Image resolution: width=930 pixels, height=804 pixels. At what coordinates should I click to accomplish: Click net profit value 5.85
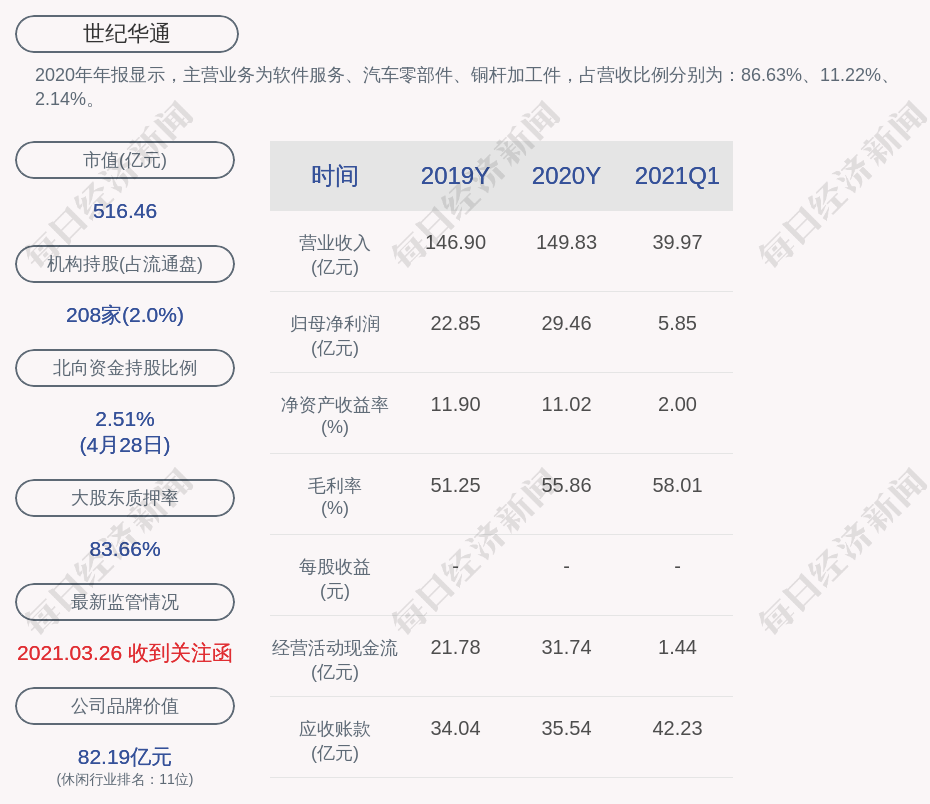point(677,323)
